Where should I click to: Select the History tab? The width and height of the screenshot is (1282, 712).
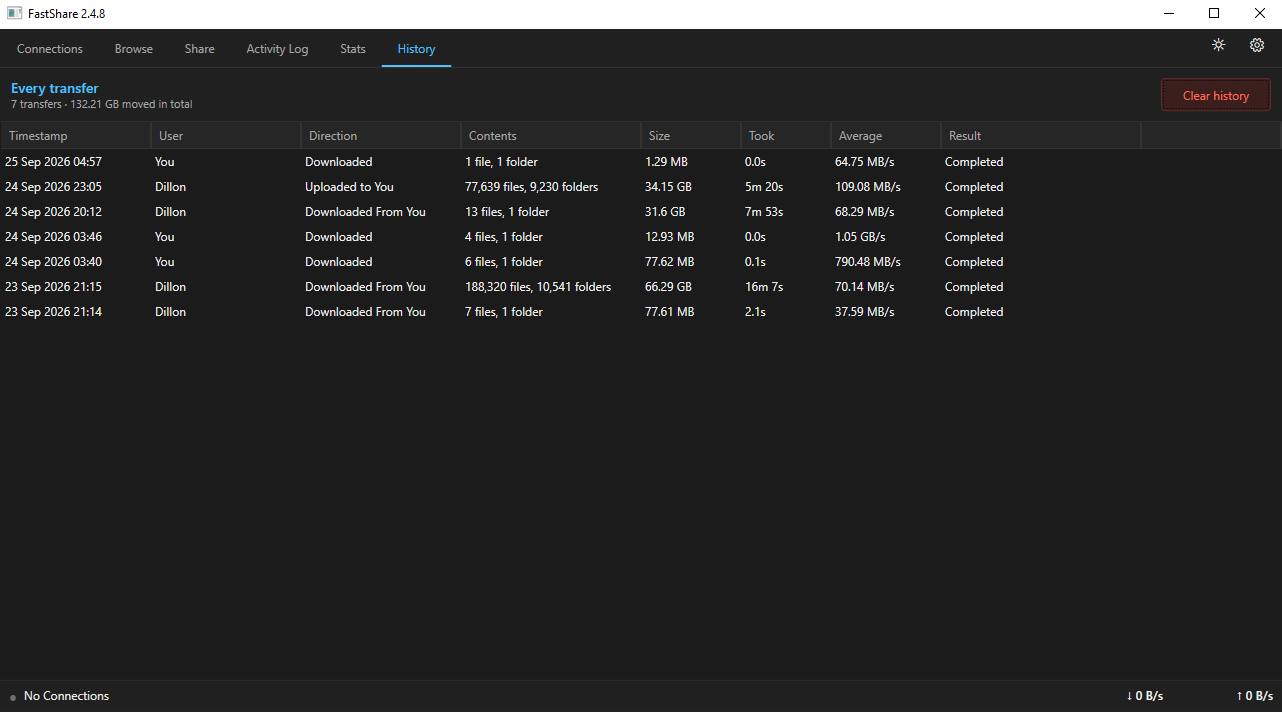[416, 49]
